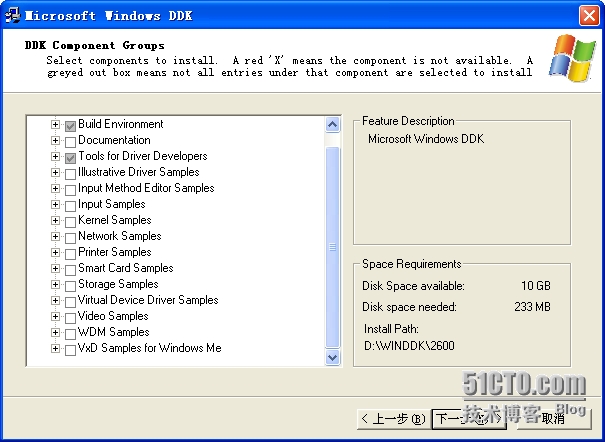Cancel setup with the 取消 button
605x442 pixels.
(554, 418)
